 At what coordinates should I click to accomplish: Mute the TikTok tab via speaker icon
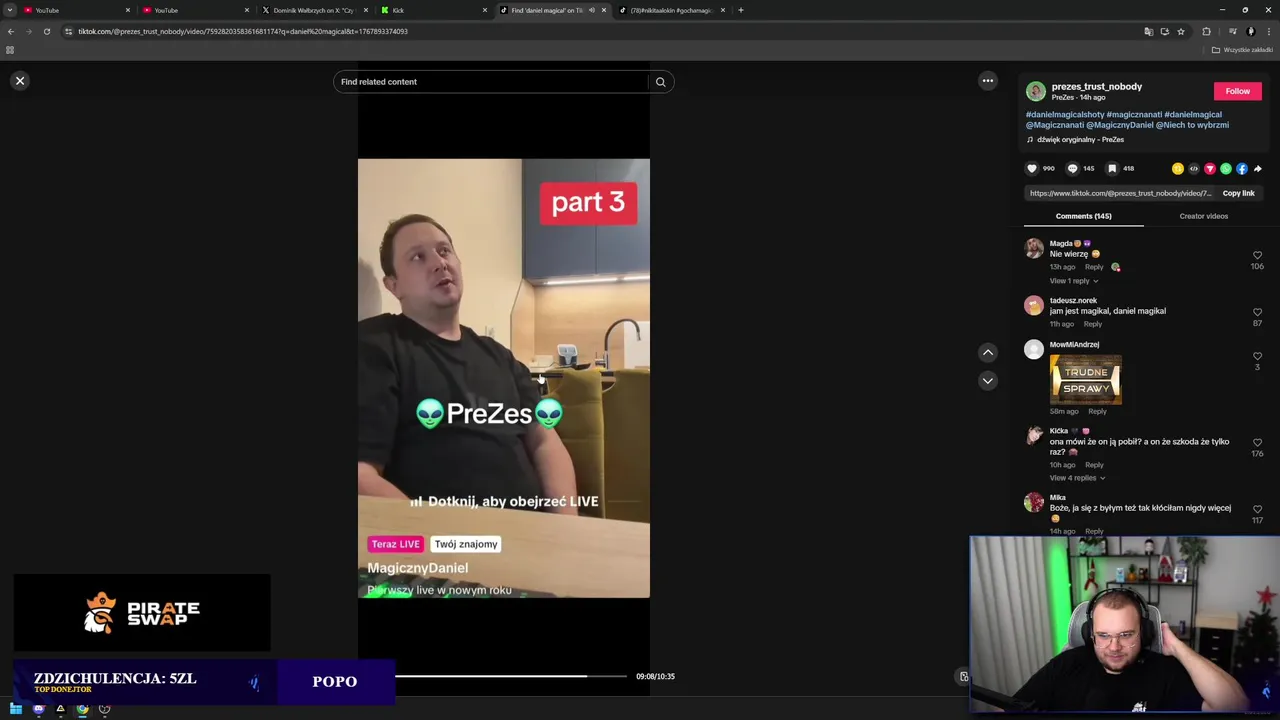pyautogui.click(x=591, y=10)
